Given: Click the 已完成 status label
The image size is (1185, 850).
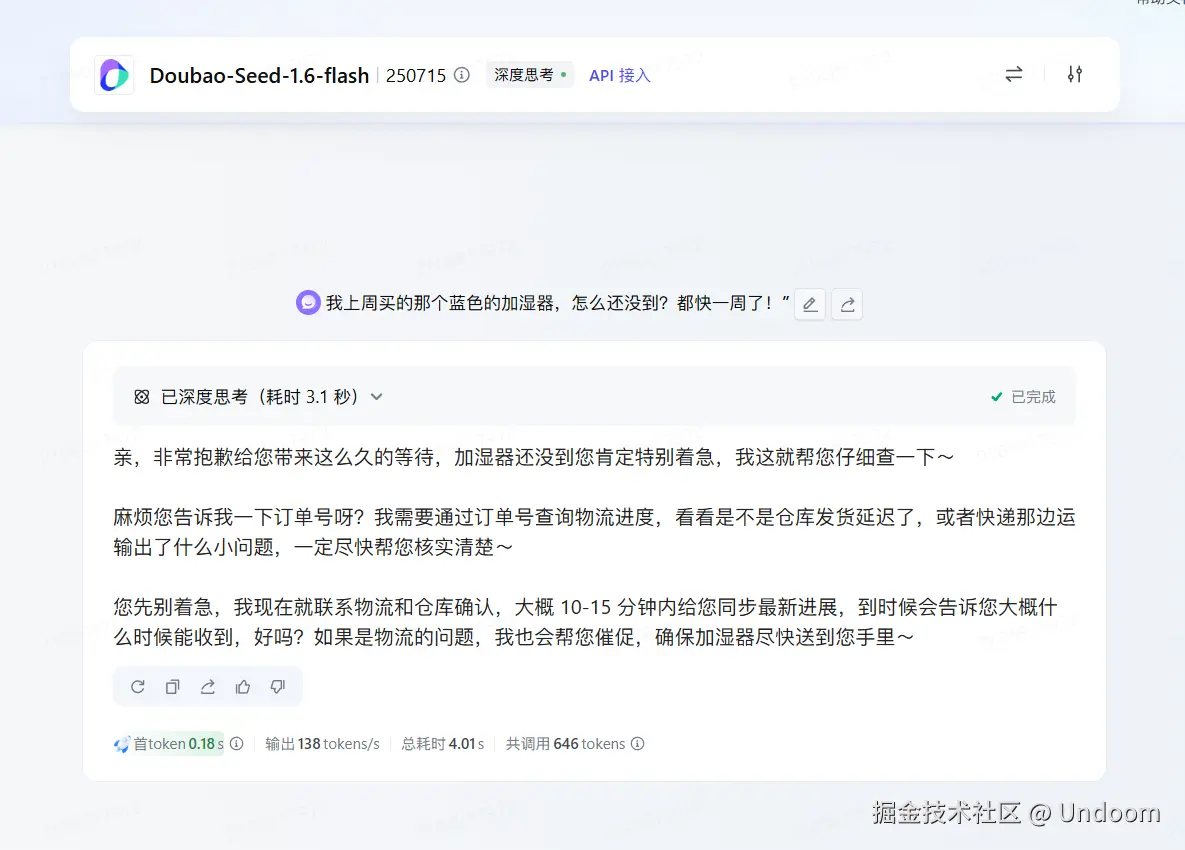Looking at the screenshot, I should (x=1023, y=397).
